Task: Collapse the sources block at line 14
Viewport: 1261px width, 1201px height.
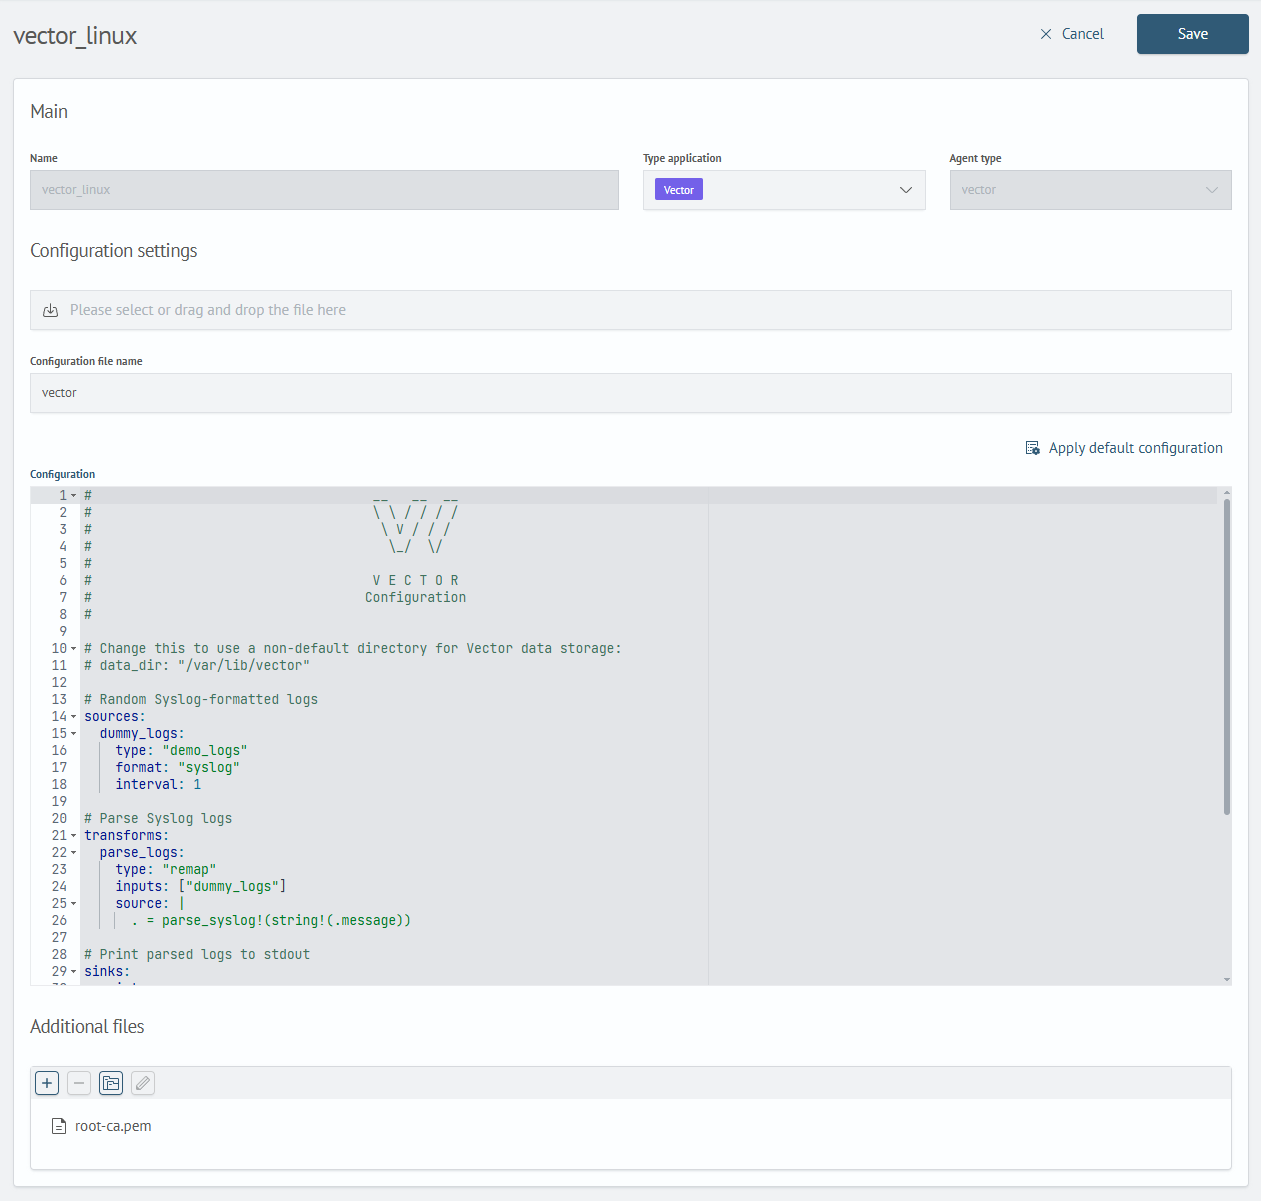Action: point(74,717)
